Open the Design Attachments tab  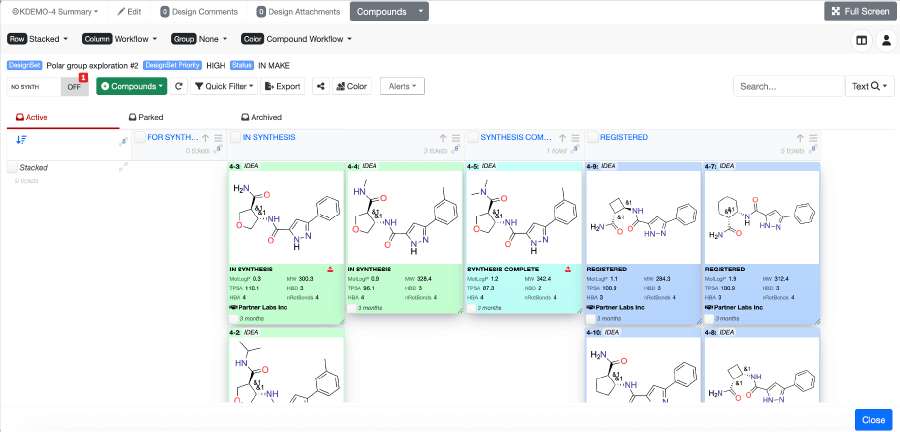pos(298,11)
